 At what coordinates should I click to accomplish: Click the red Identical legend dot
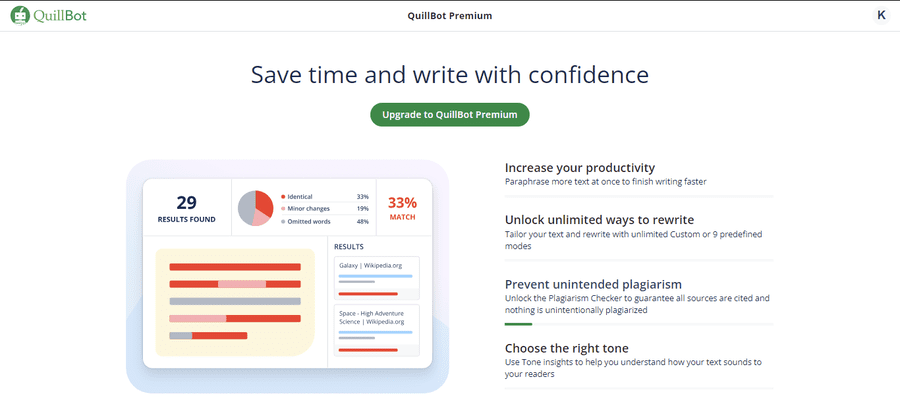click(x=283, y=197)
